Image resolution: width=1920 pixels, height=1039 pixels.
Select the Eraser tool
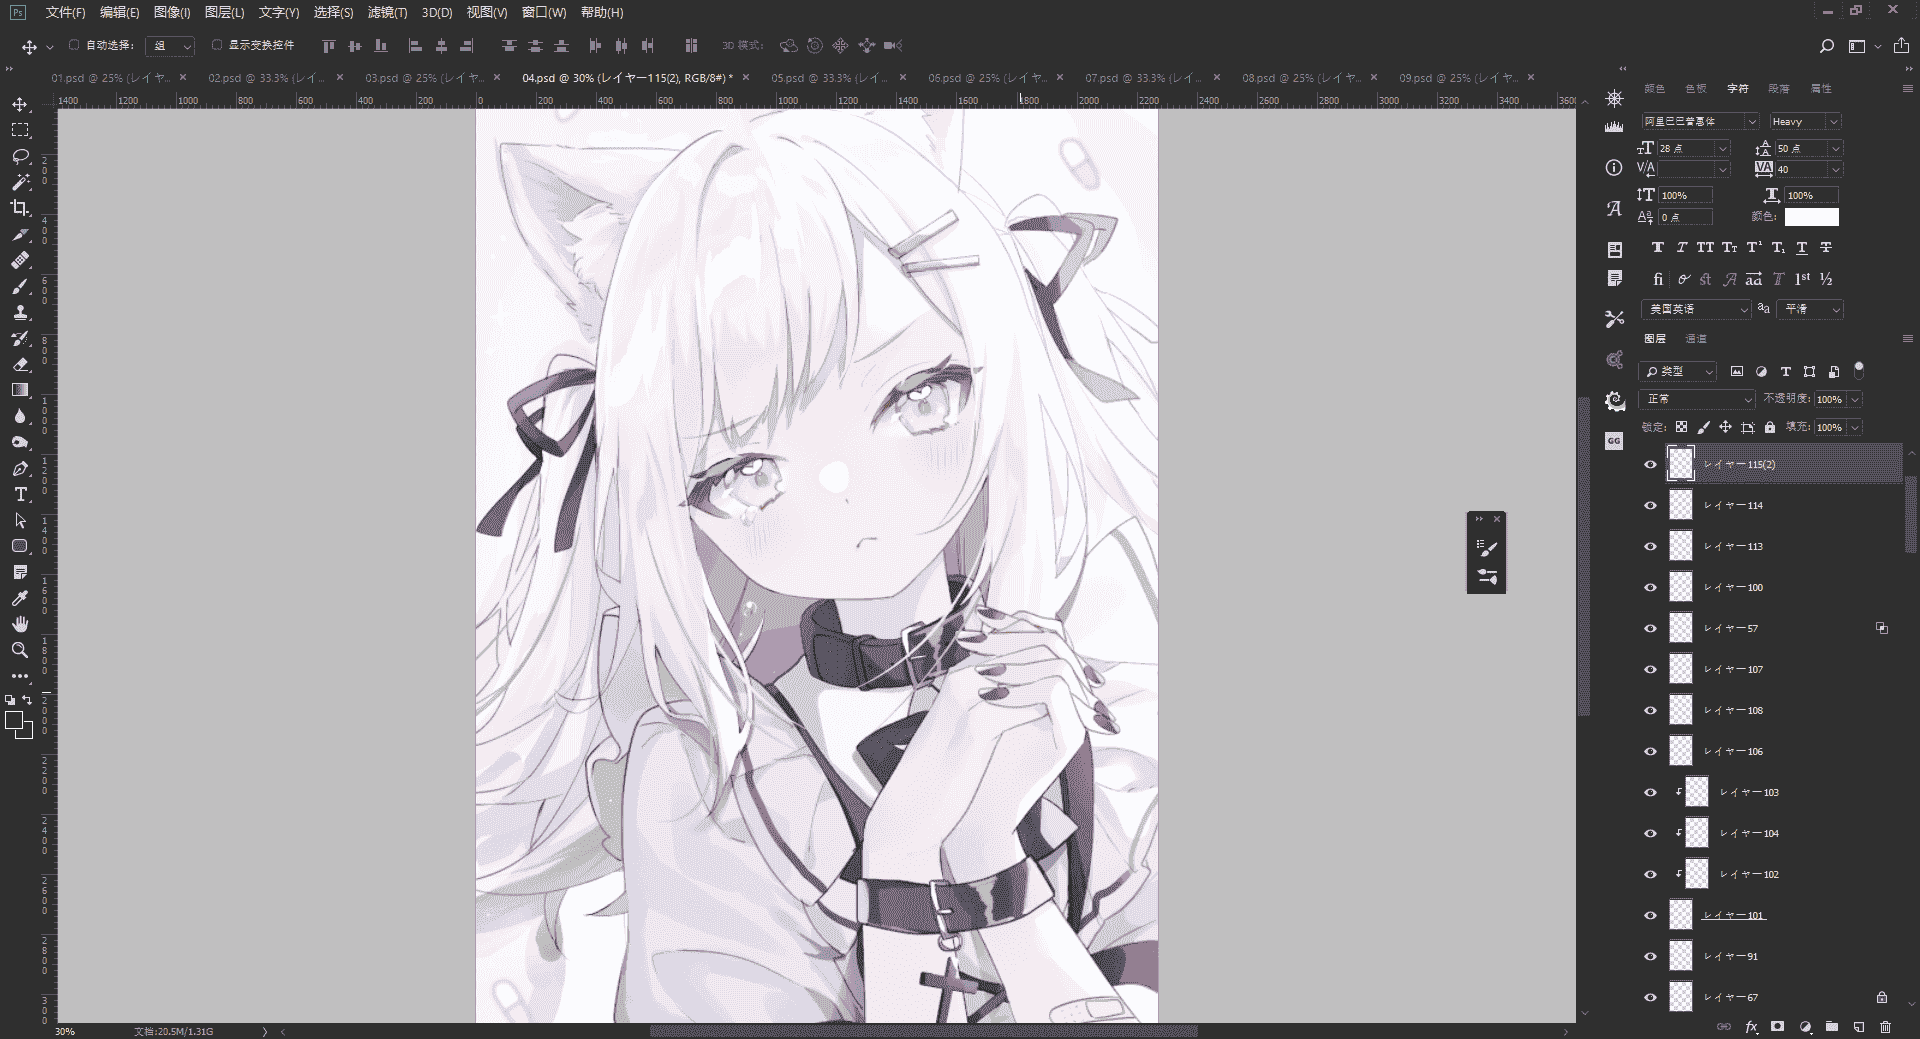coord(20,365)
